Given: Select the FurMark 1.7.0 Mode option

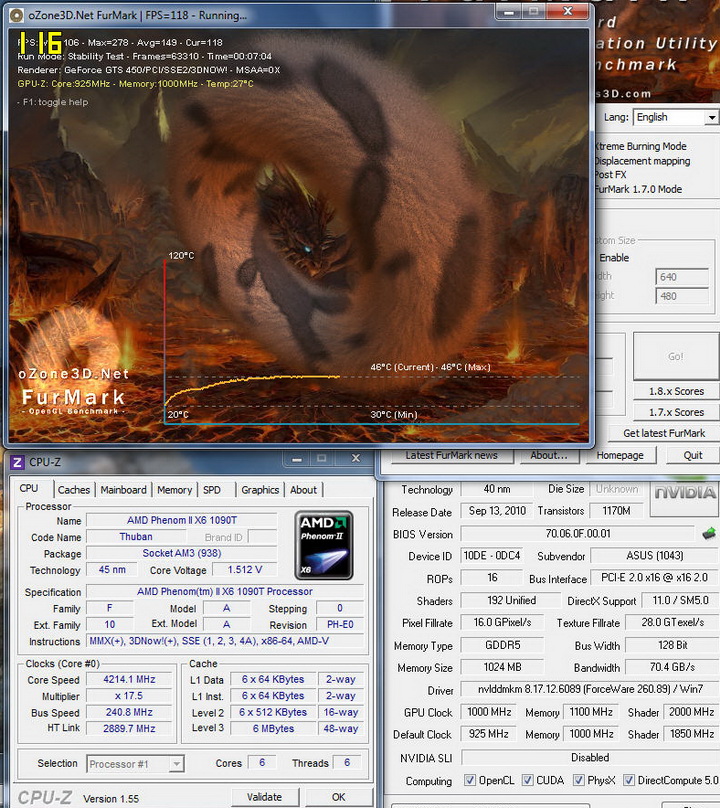Looking at the screenshot, I should 639,189.
